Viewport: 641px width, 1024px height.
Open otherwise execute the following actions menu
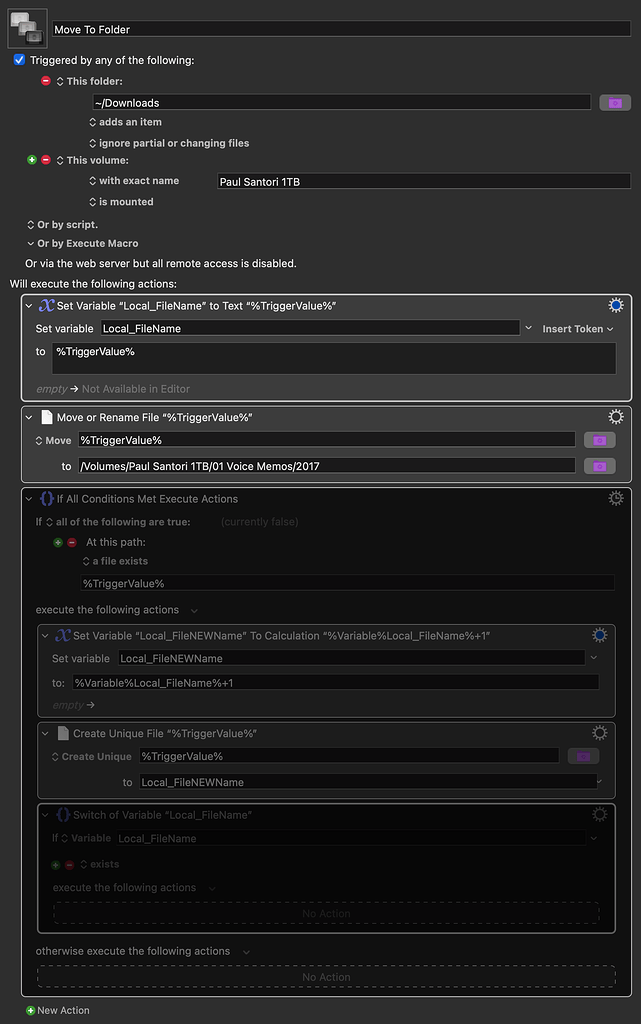pos(246,952)
